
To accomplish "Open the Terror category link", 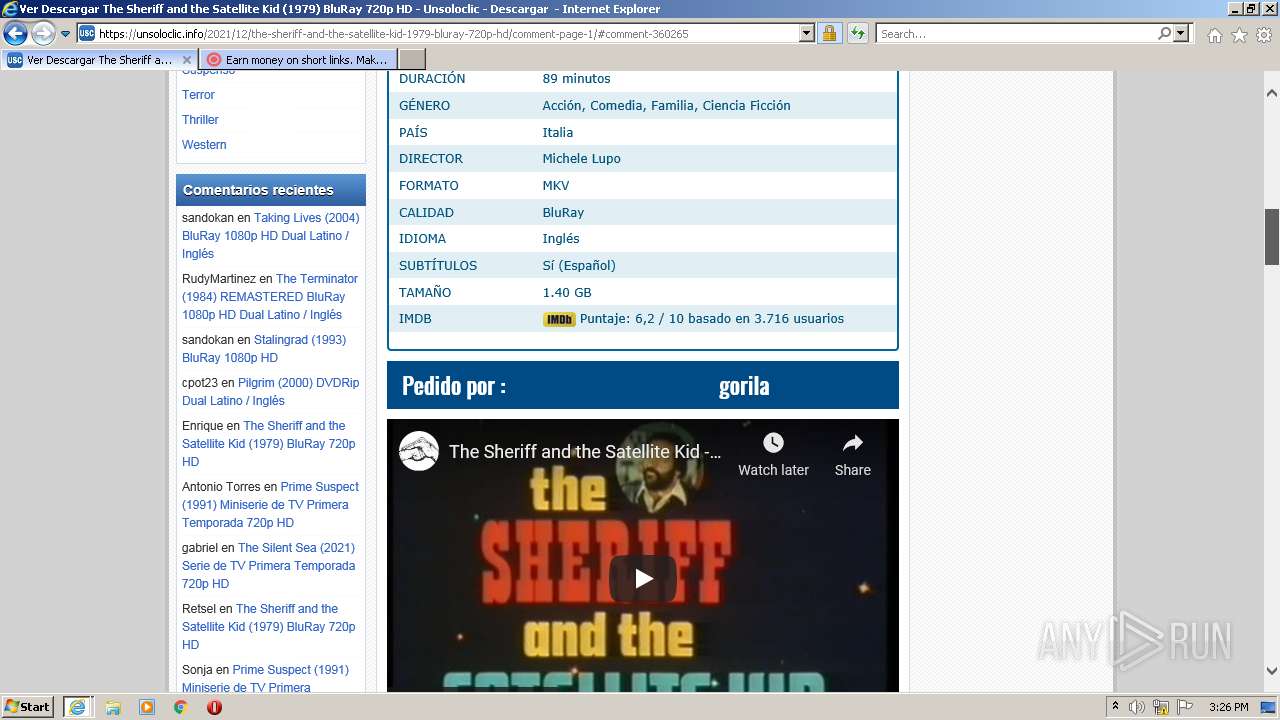I will [x=198, y=95].
